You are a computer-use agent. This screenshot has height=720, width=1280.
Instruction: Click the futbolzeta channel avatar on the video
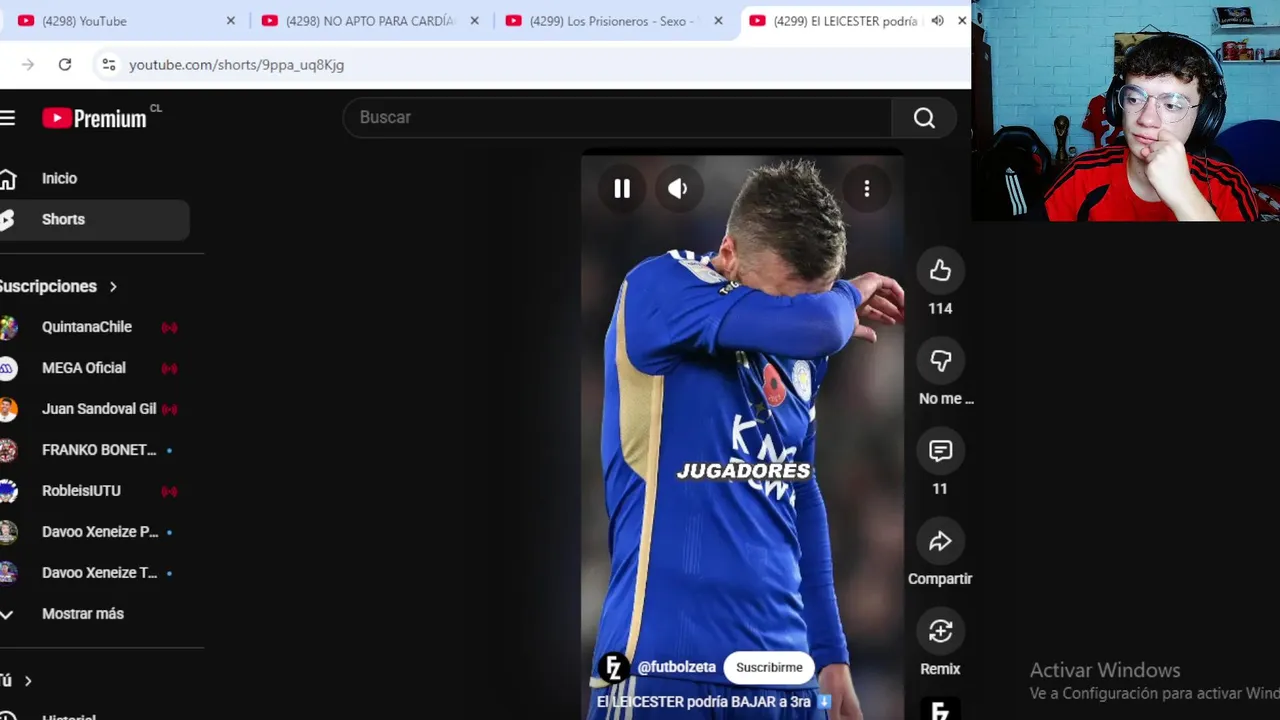[x=613, y=667]
